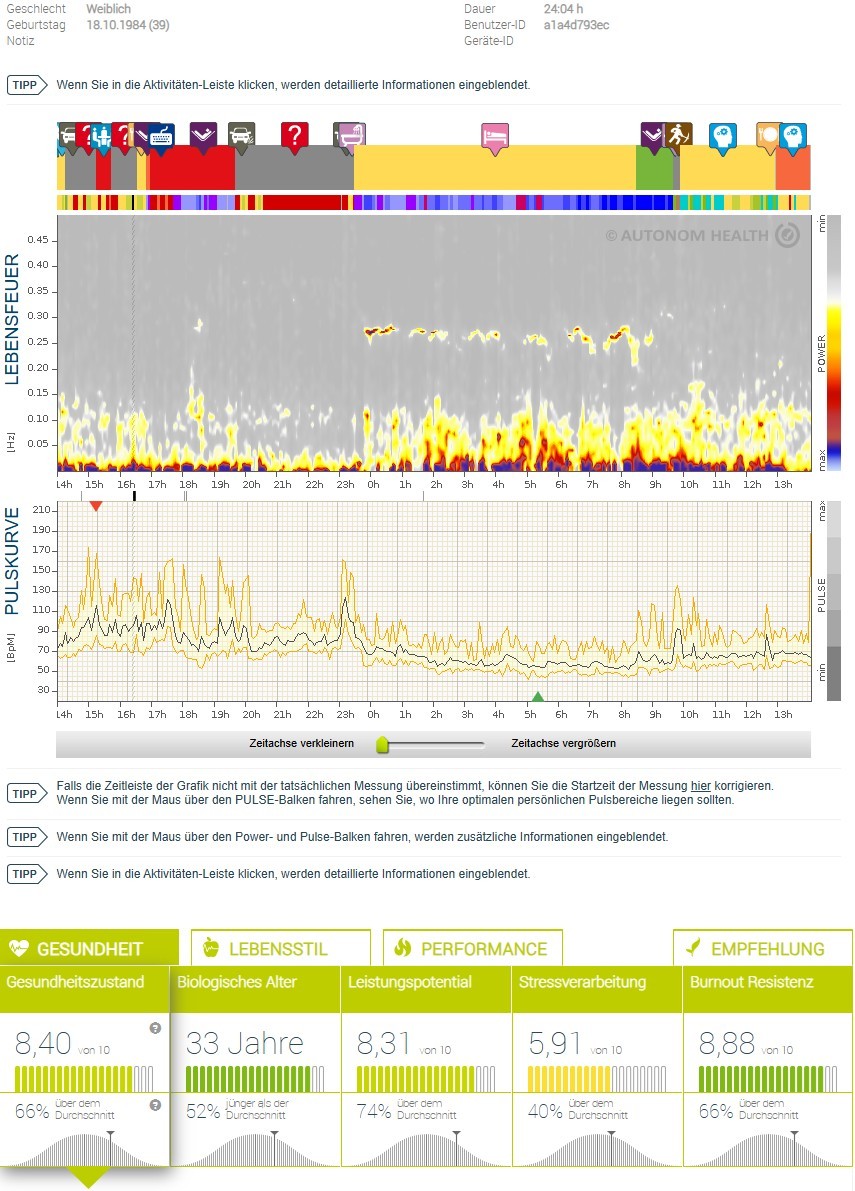The image size is (855, 1191).
Task: Click the green Zeitachse slider handle
Action: tap(382, 744)
